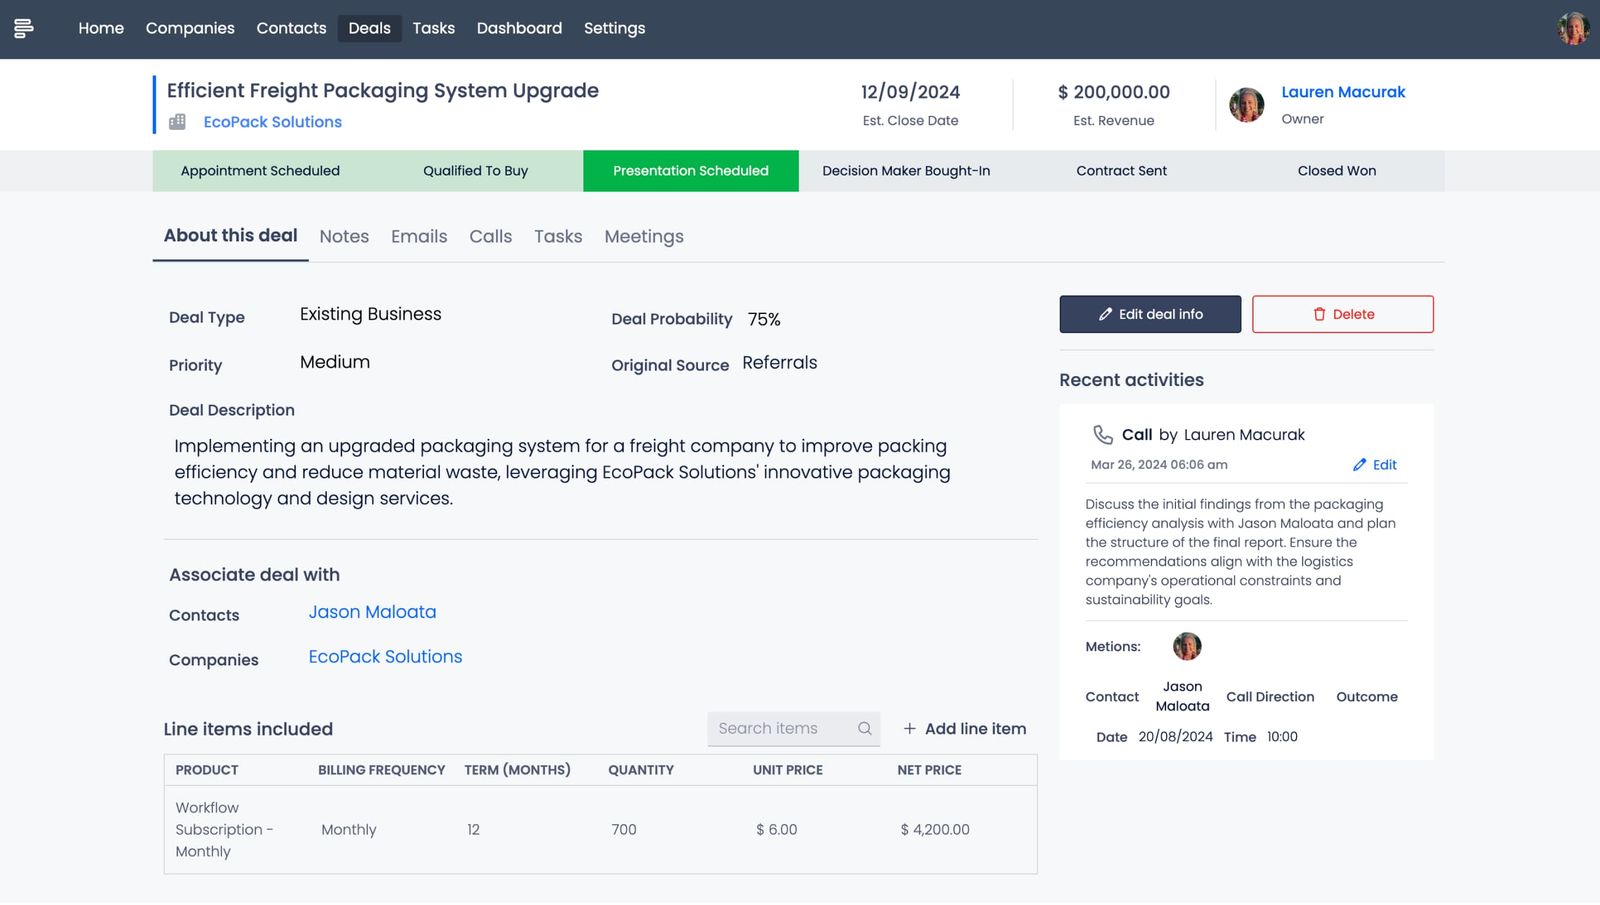Viewport: 1600px width, 905px height.
Task: Click the plus icon on Add line item
Action: [909, 728]
